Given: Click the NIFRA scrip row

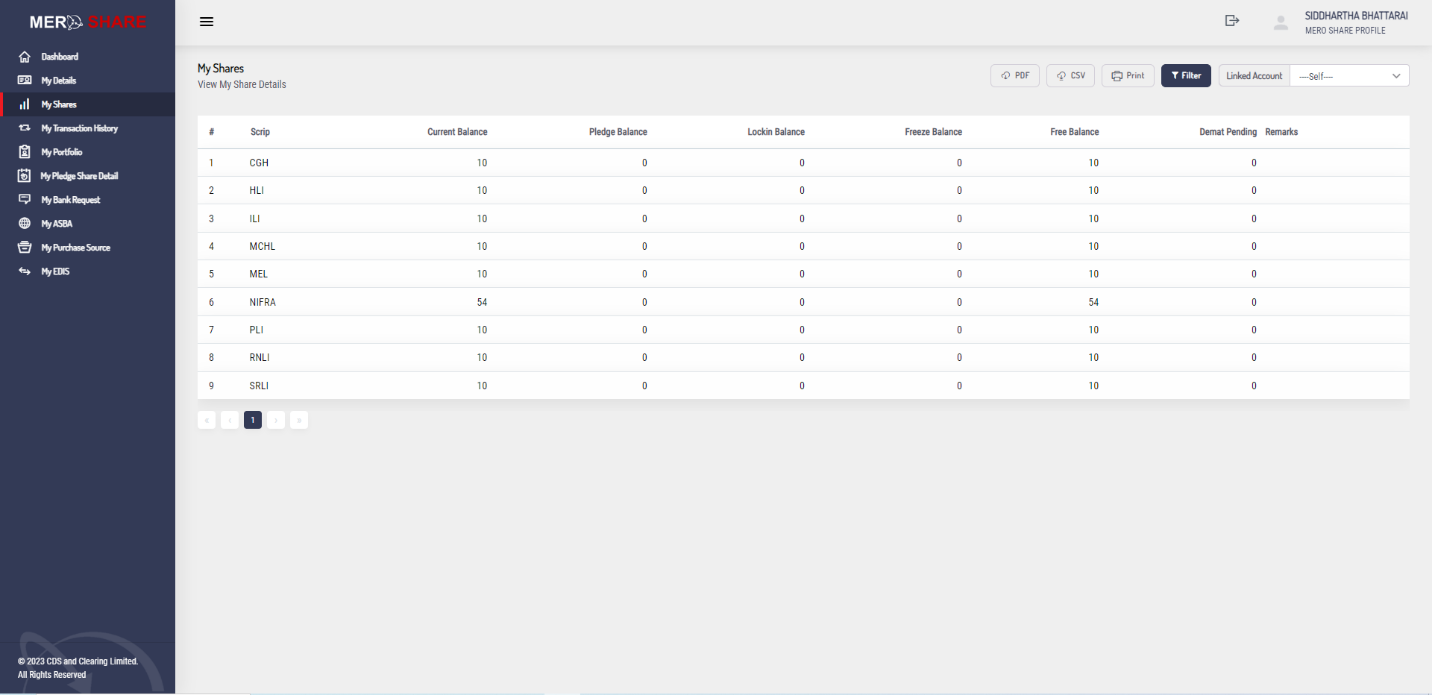Looking at the screenshot, I should pos(804,302).
